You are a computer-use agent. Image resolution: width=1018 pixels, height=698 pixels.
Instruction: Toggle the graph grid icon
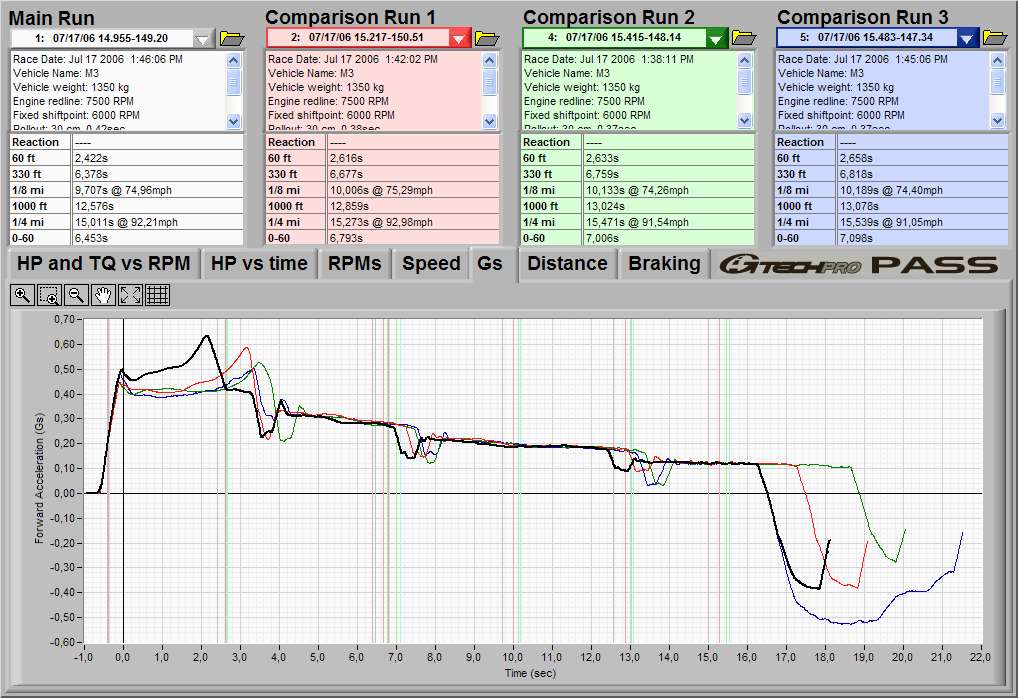tap(157, 295)
